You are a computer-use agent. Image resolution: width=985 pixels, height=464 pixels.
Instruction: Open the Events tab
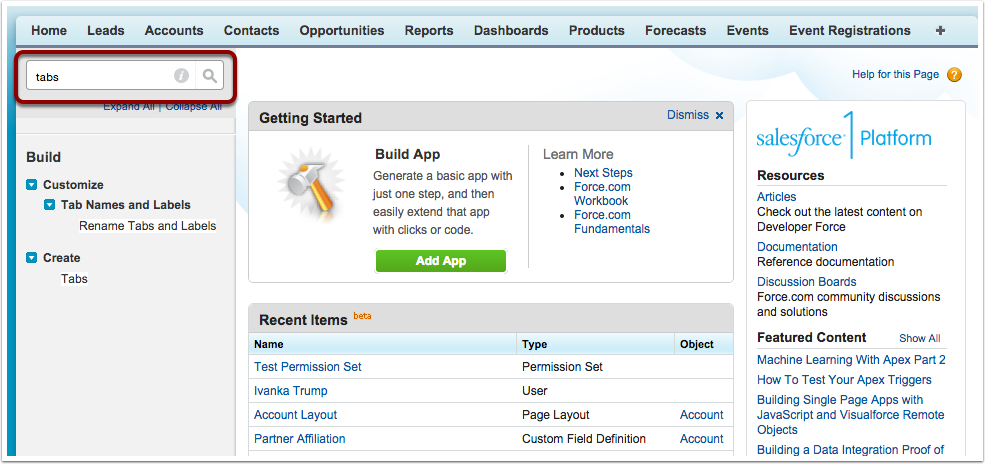coord(748,30)
